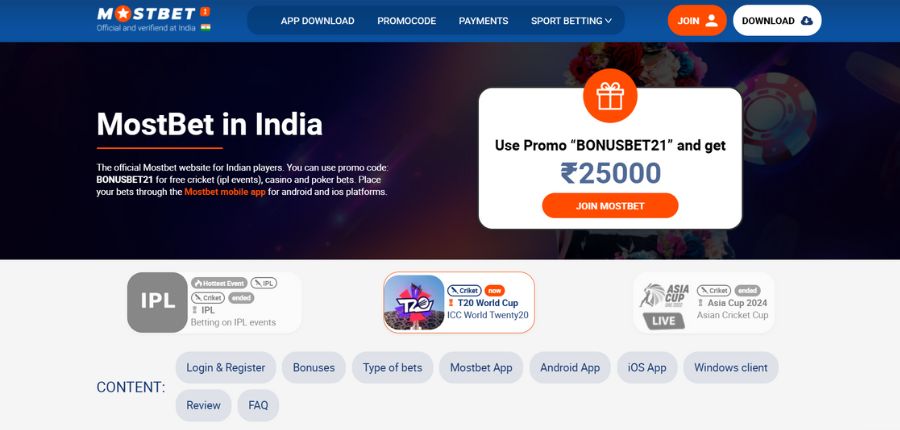Click the Hottest Event tag on IPL
This screenshot has width=900, height=430.
click(219, 283)
